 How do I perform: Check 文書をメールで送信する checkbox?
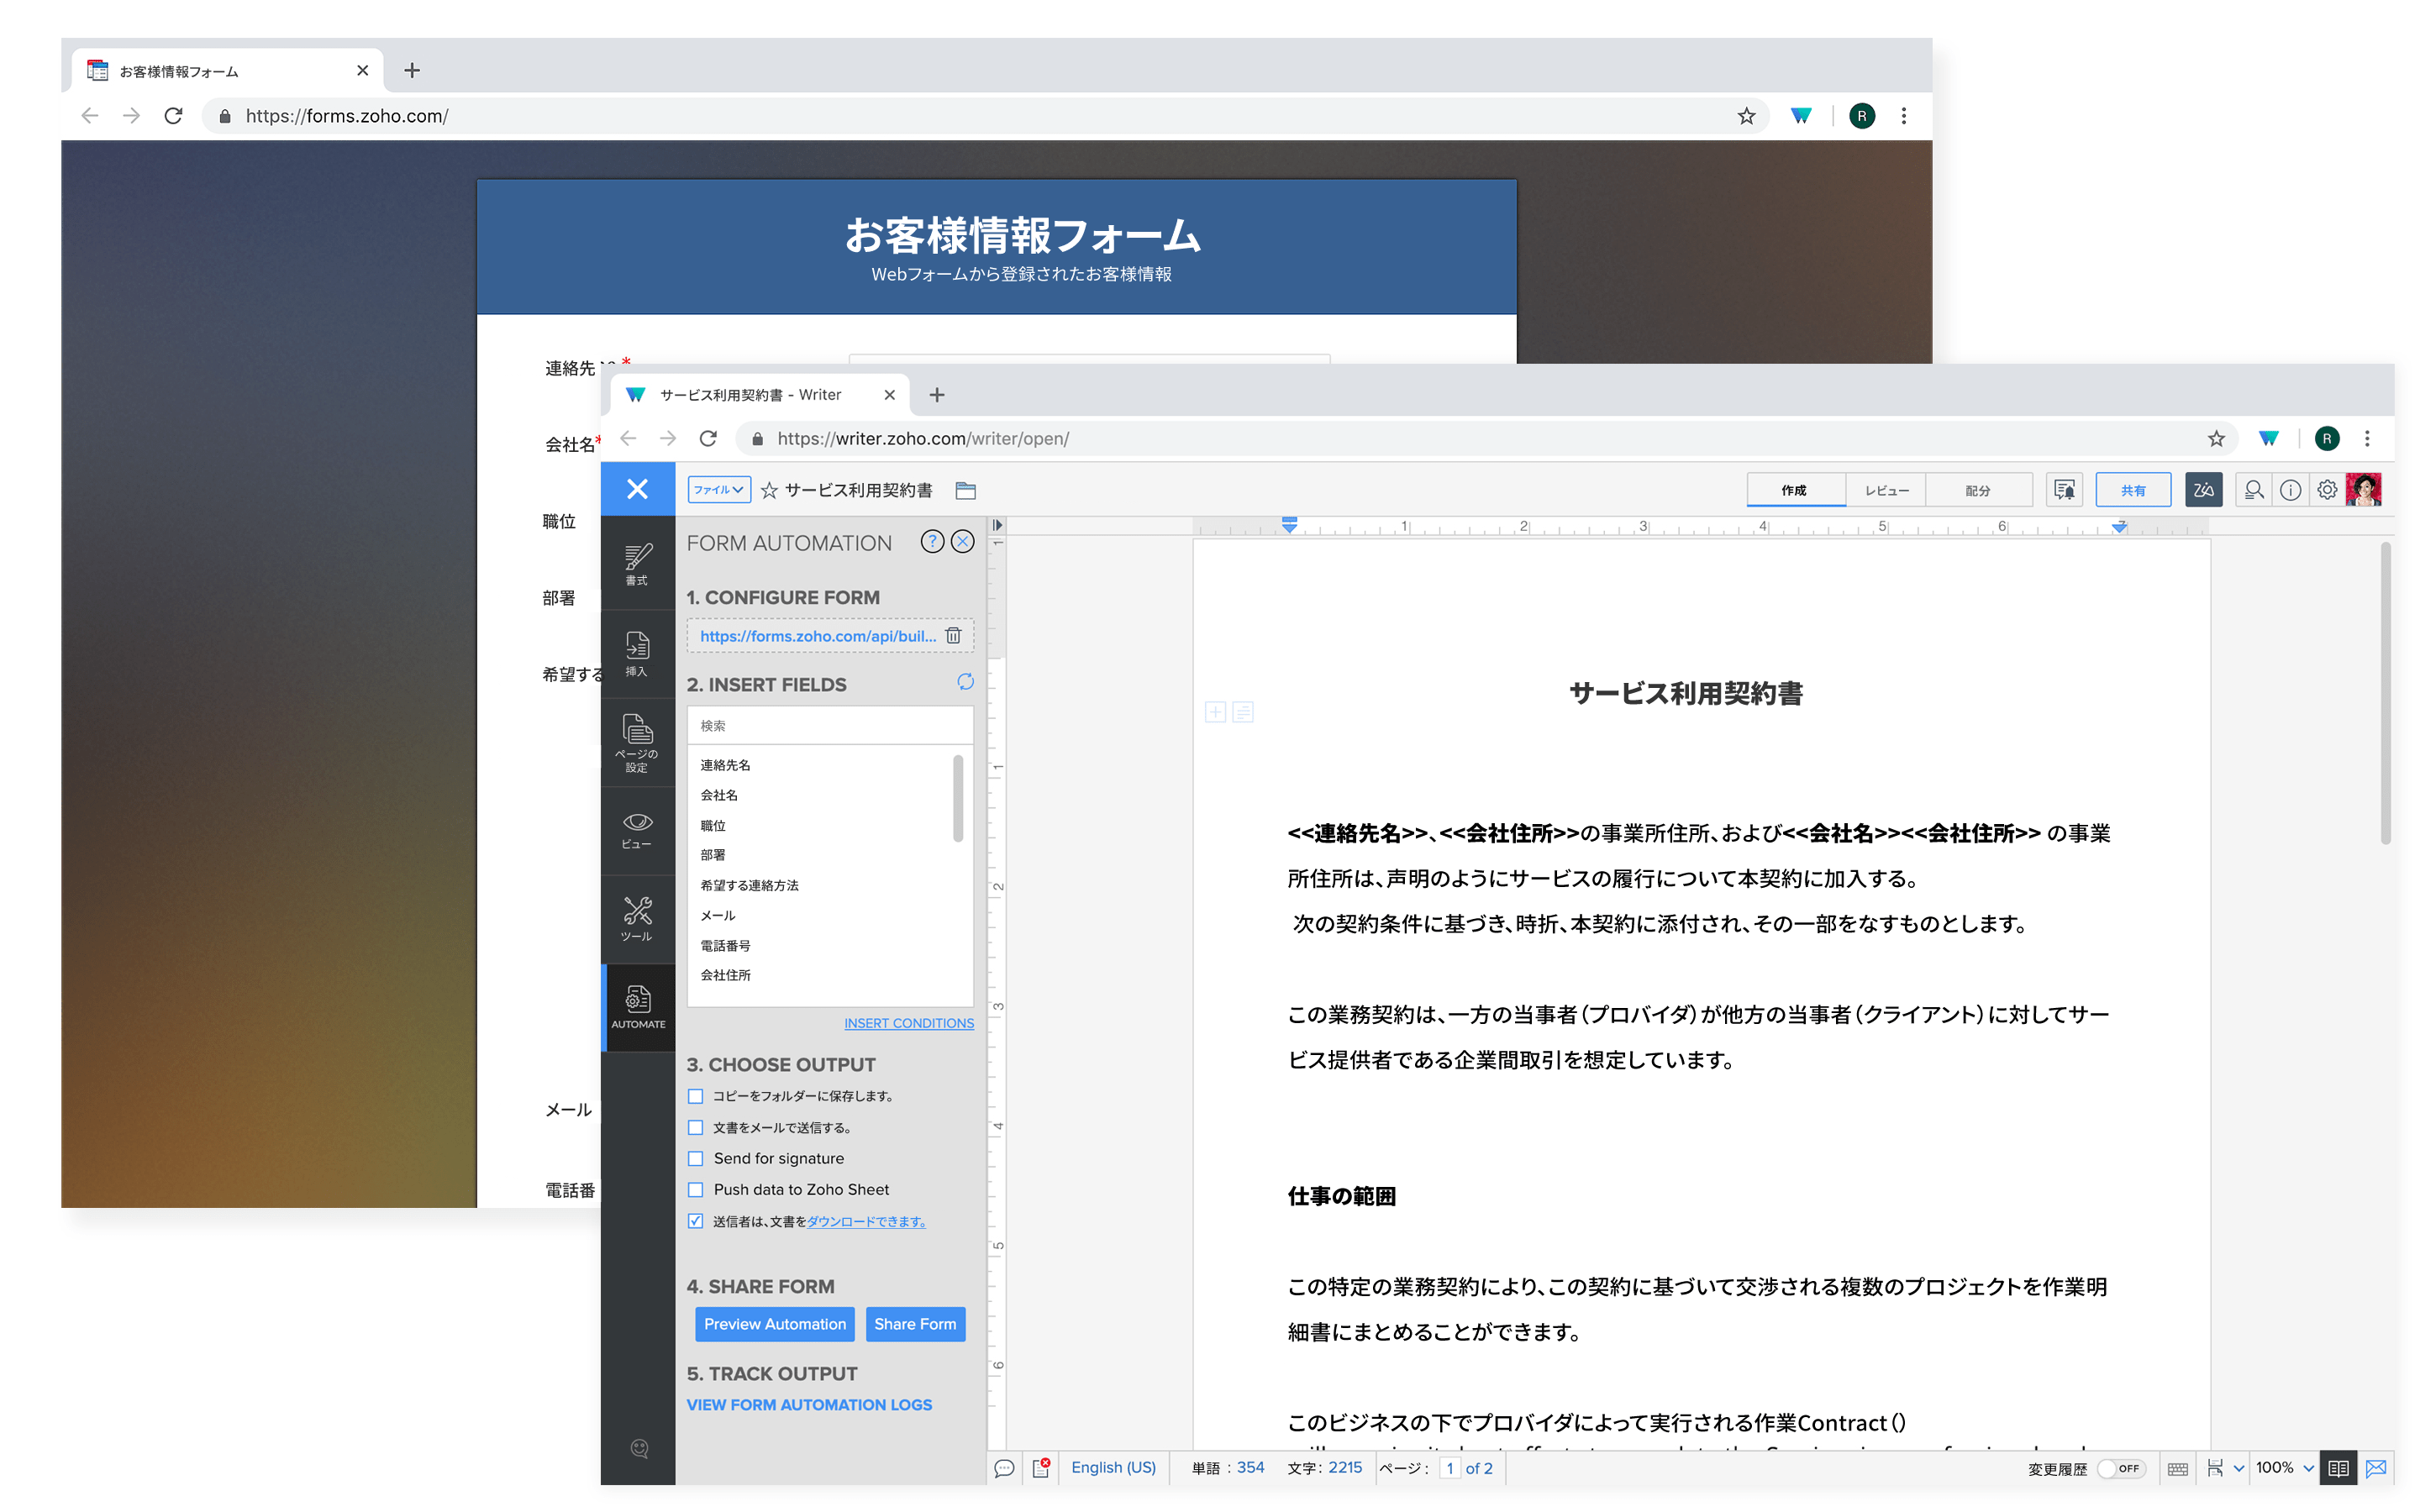pyautogui.click(x=695, y=1127)
